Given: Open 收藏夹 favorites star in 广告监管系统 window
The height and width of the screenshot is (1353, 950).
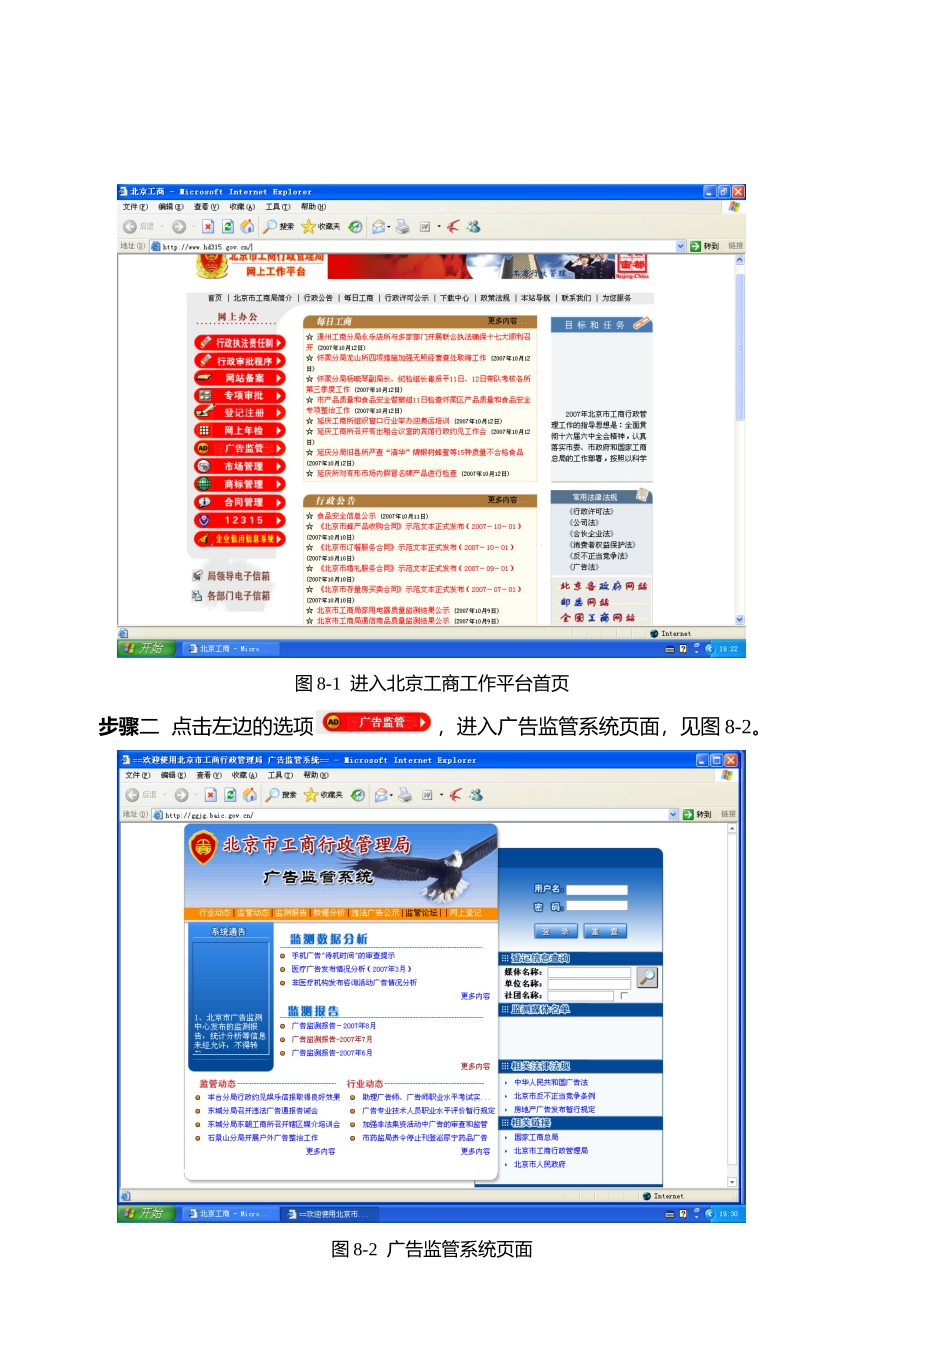Looking at the screenshot, I should tap(311, 795).
